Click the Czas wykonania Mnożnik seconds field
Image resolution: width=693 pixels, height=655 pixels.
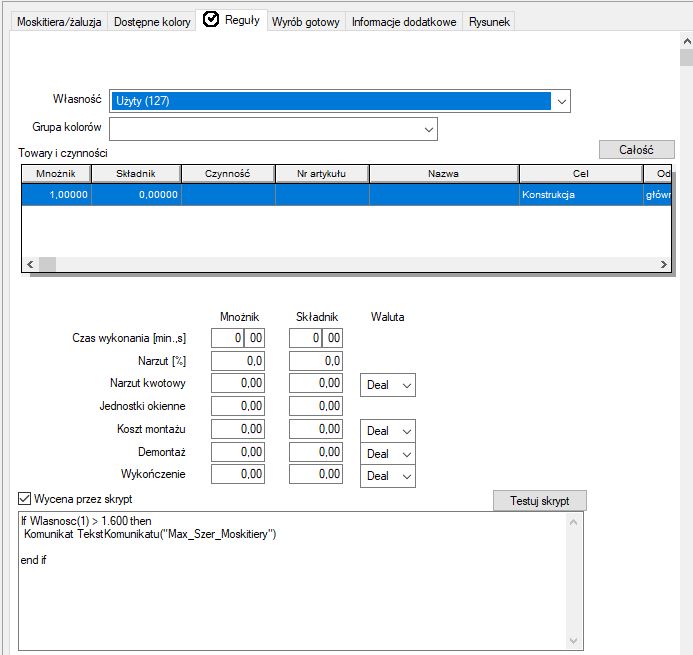[x=255, y=338]
